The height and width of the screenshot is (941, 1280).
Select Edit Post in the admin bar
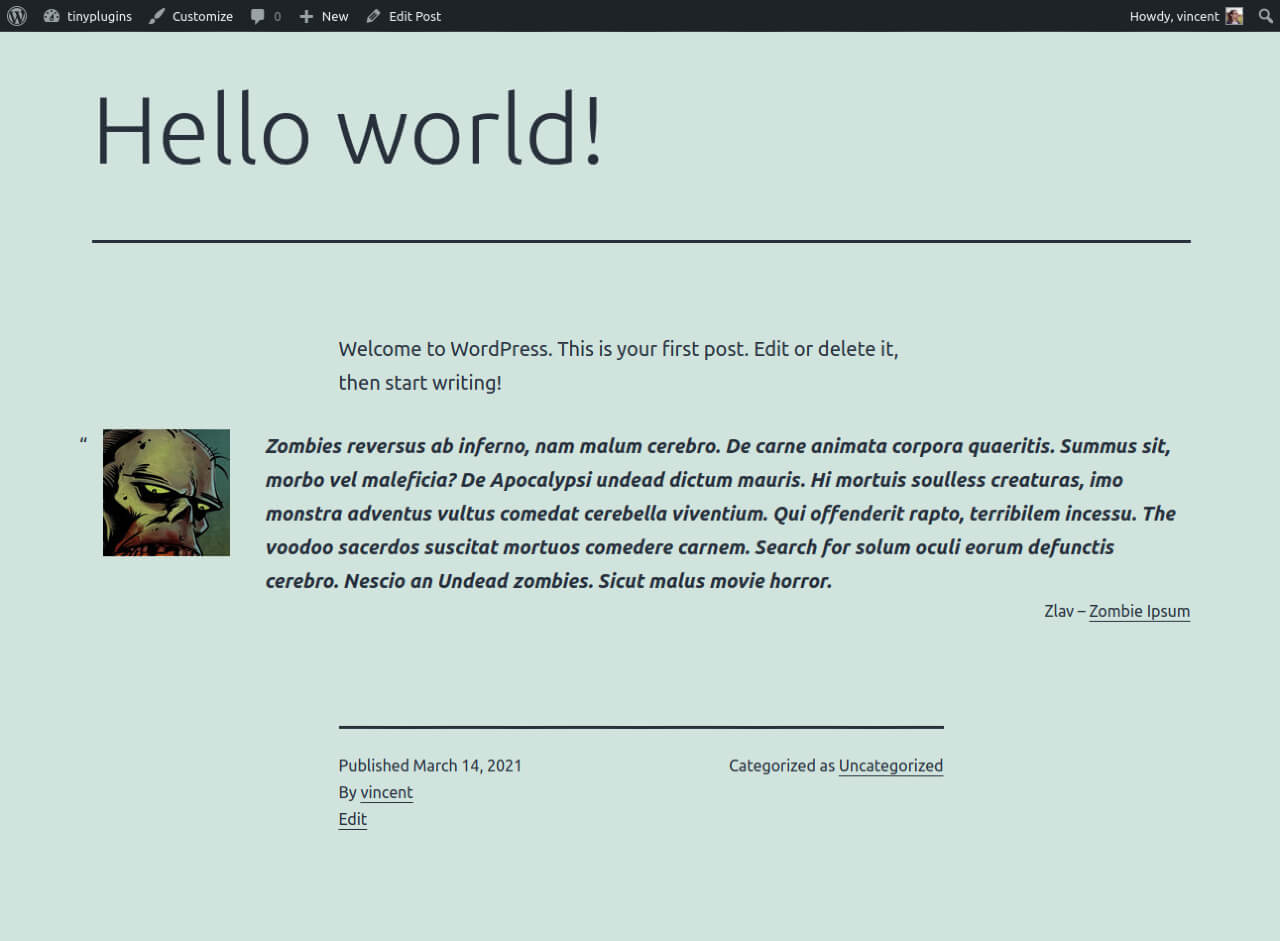coord(403,16)
